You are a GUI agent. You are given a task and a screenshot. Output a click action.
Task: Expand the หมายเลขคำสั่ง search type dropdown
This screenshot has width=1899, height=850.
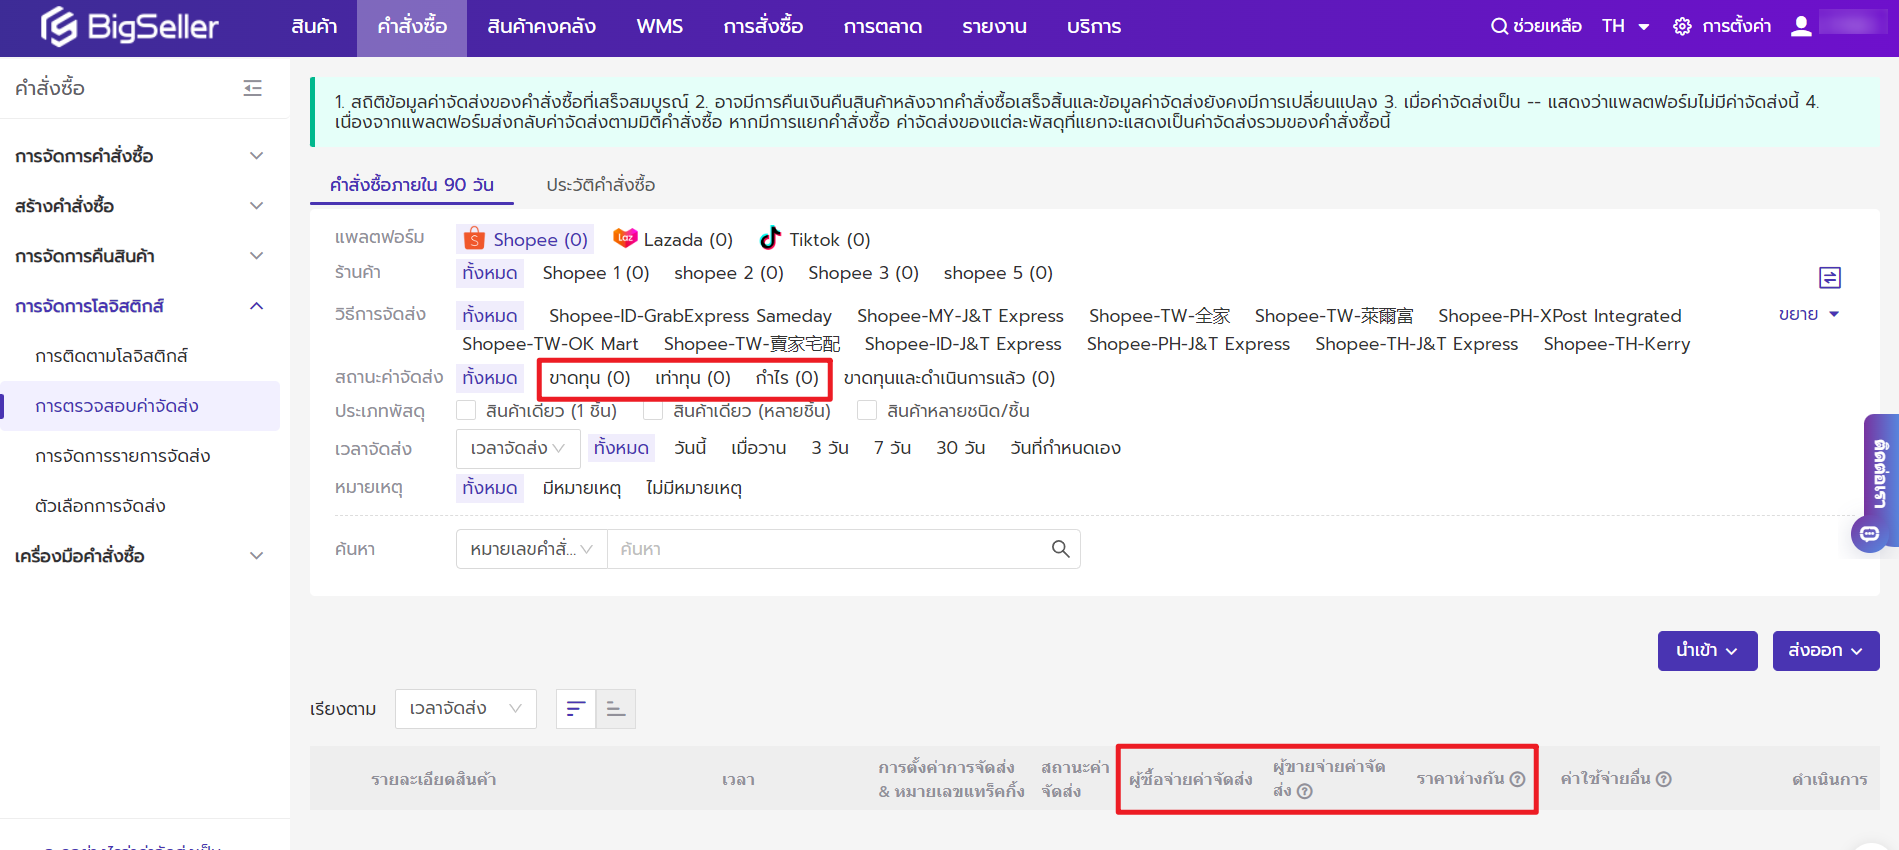click(x=531, y=549)
